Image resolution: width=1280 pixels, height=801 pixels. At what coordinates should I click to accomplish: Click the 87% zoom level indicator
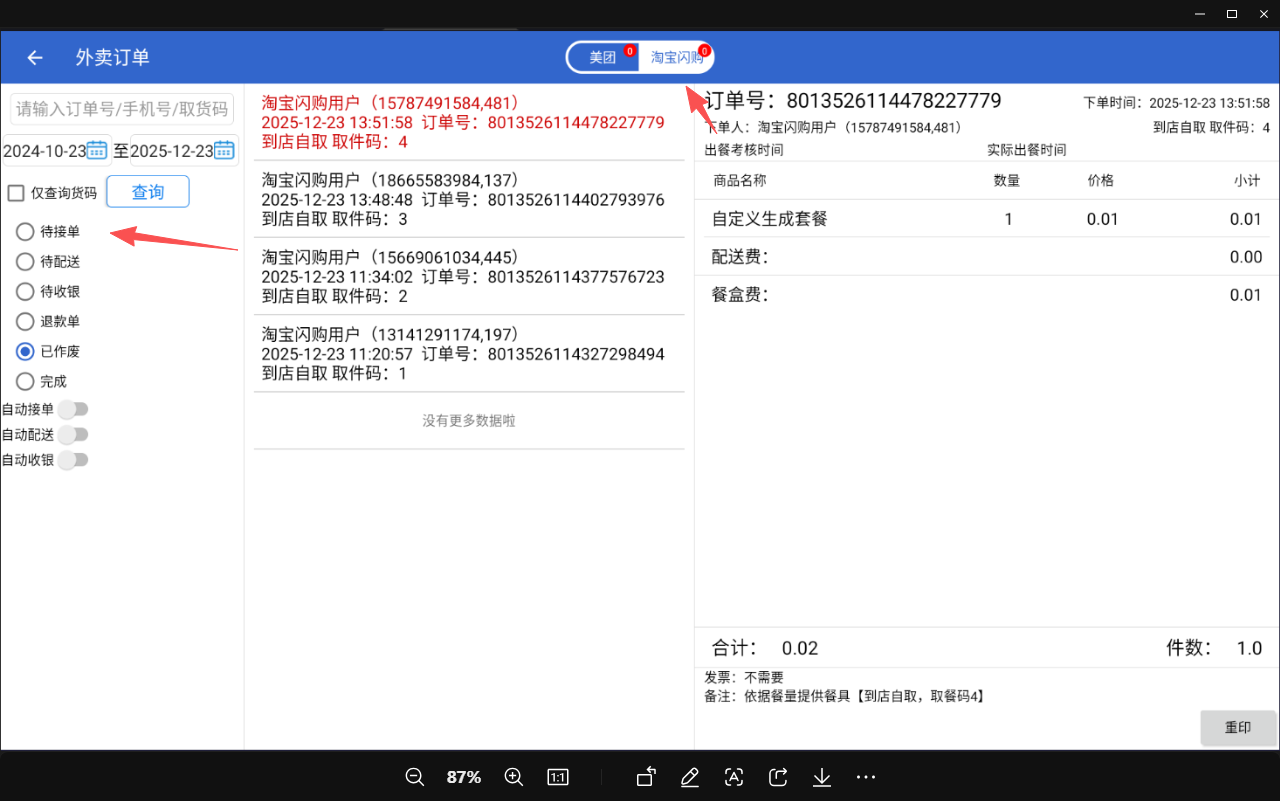464,777
